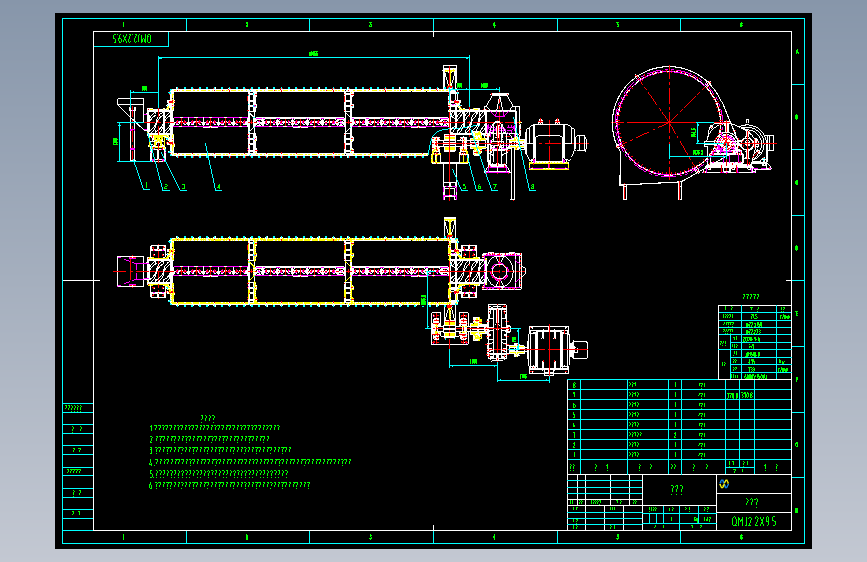The width and height of the screenshot is (867, 562).
Task: Click the blue-yellow logo in the title block
Action: coord(724,484)
